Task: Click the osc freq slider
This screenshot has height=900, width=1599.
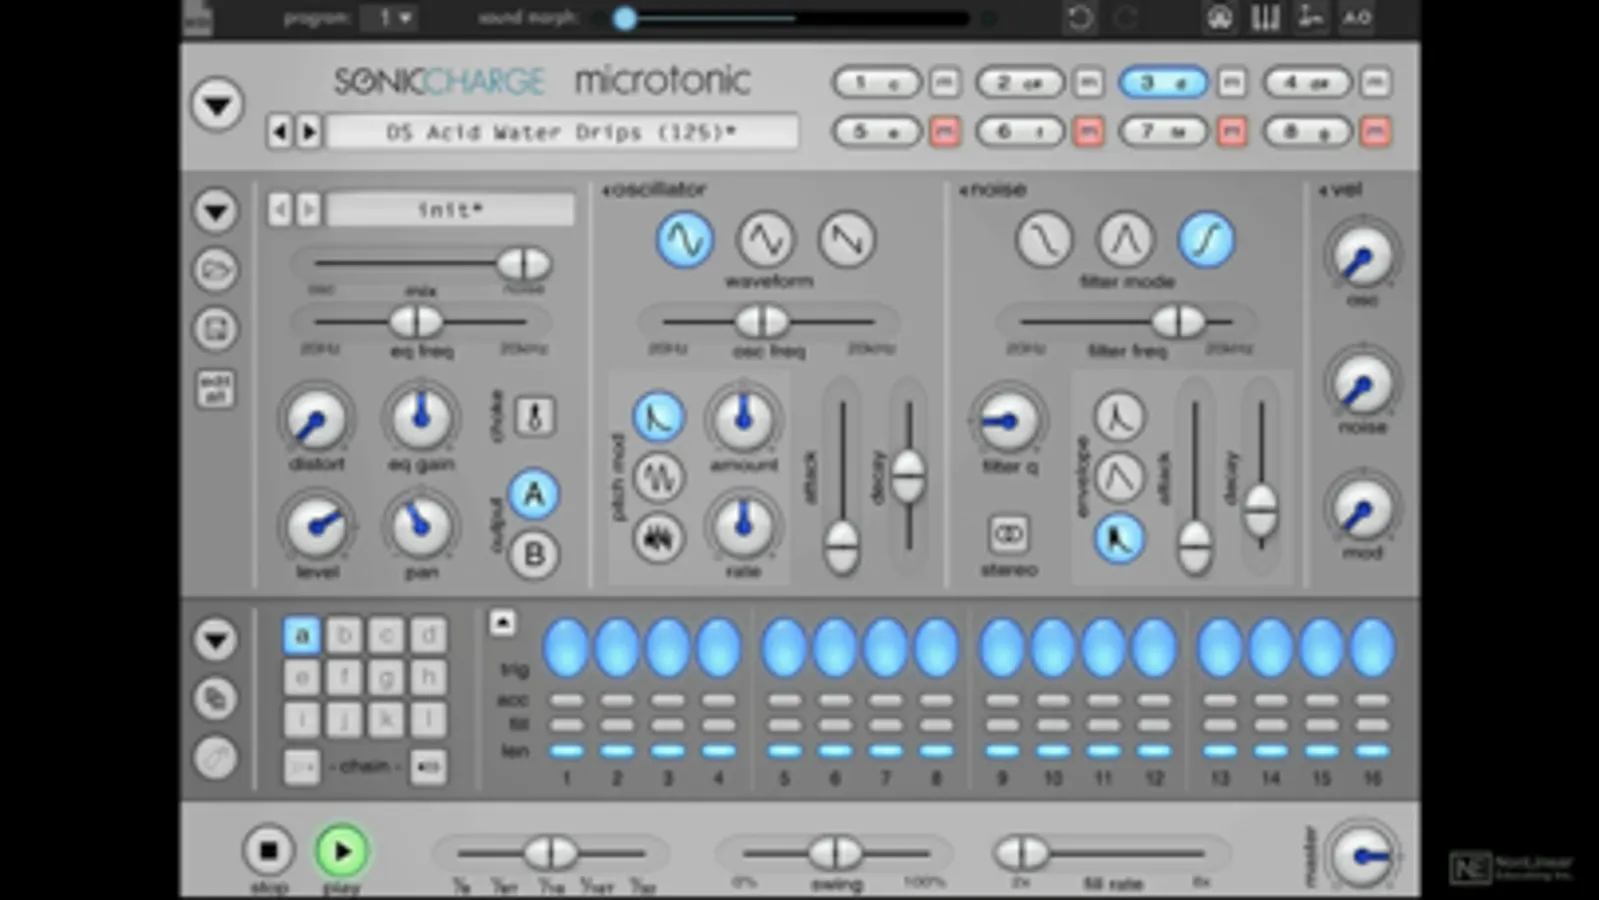Action: pyautogui.click(x=768, y=321)
